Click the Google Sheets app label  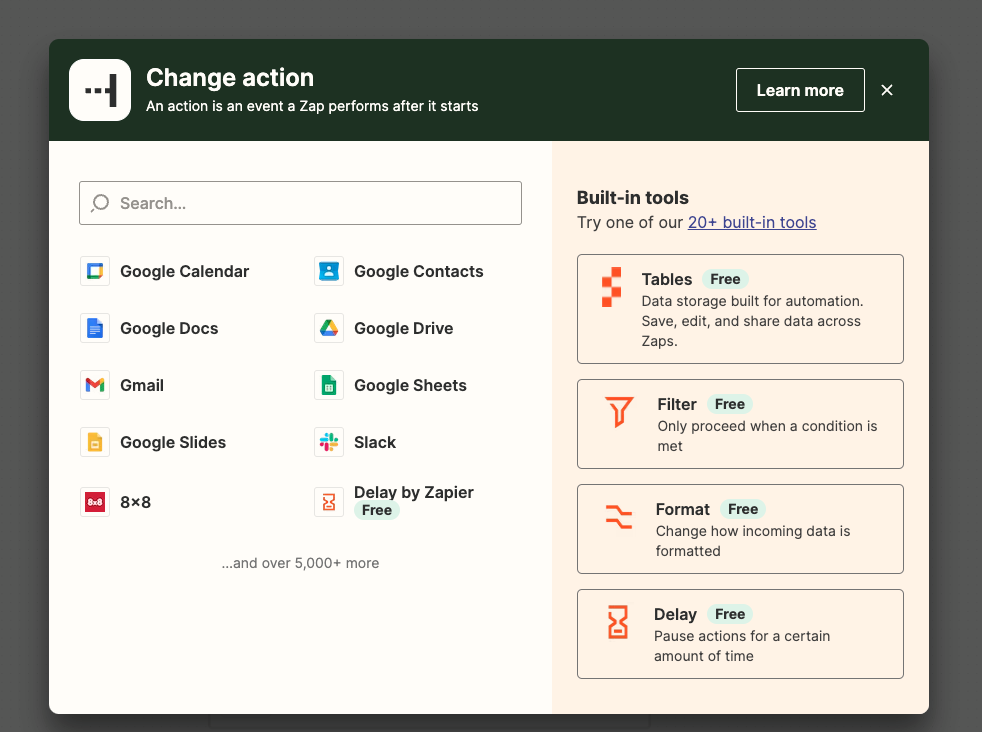click(410, 385)
